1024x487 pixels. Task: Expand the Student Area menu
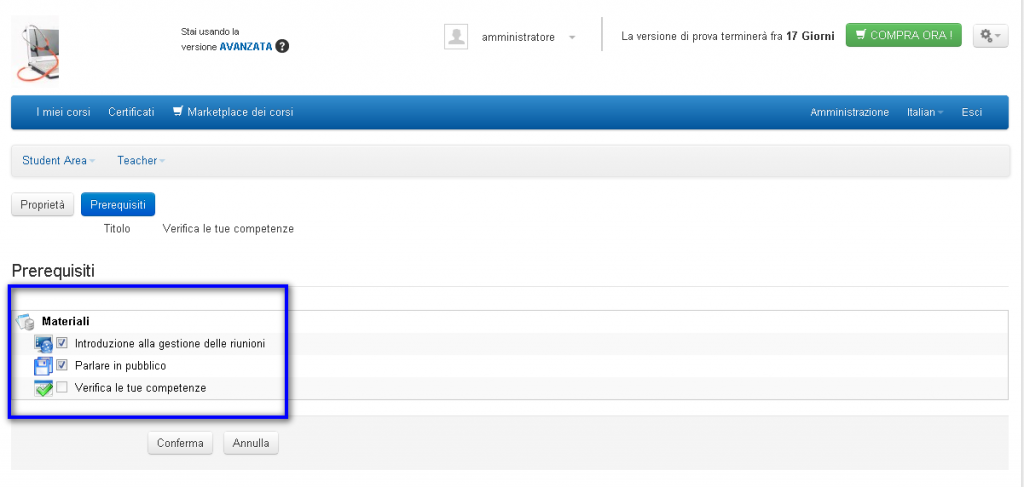click(59, 161)
